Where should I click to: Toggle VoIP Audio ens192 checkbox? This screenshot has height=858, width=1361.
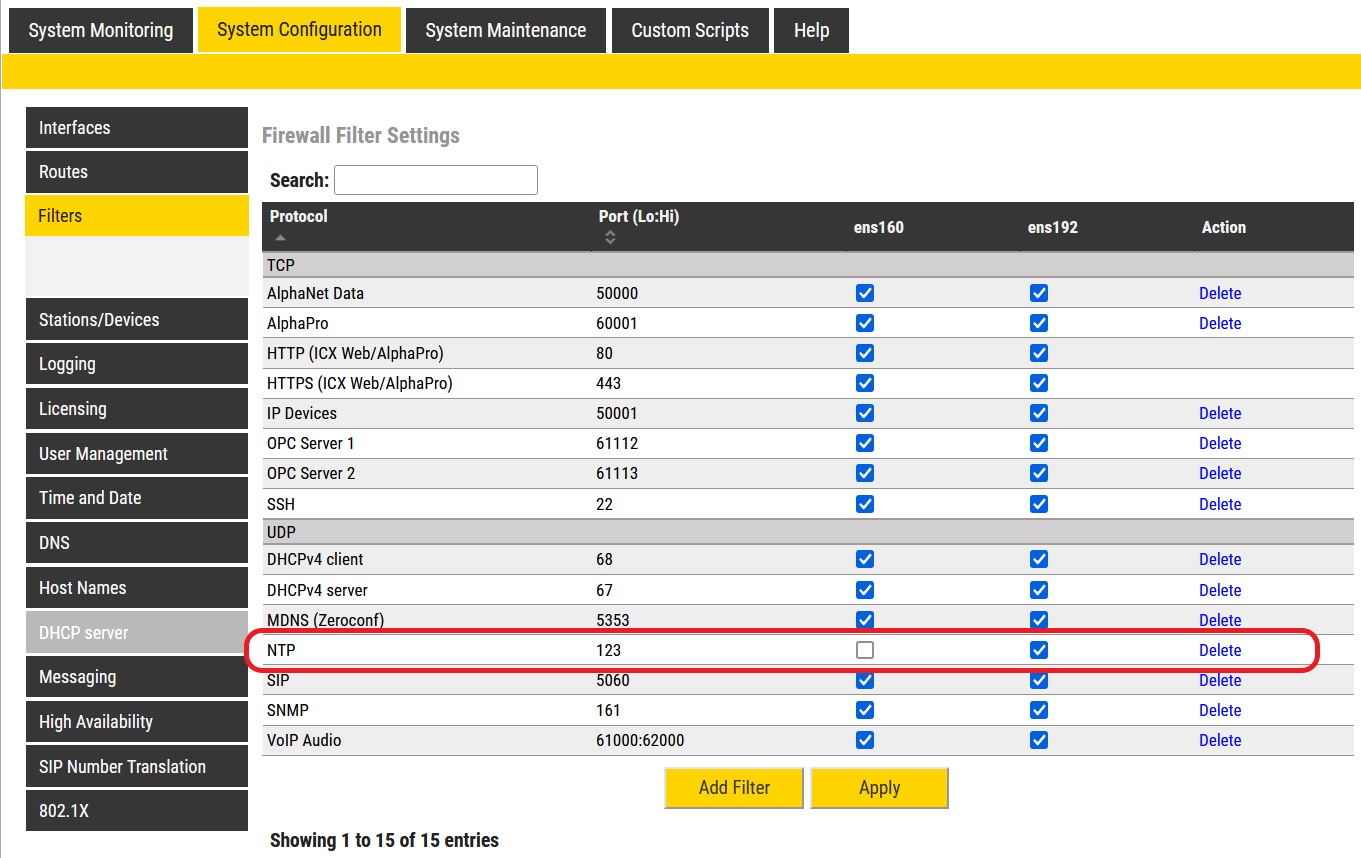[x=1039, y=740]
